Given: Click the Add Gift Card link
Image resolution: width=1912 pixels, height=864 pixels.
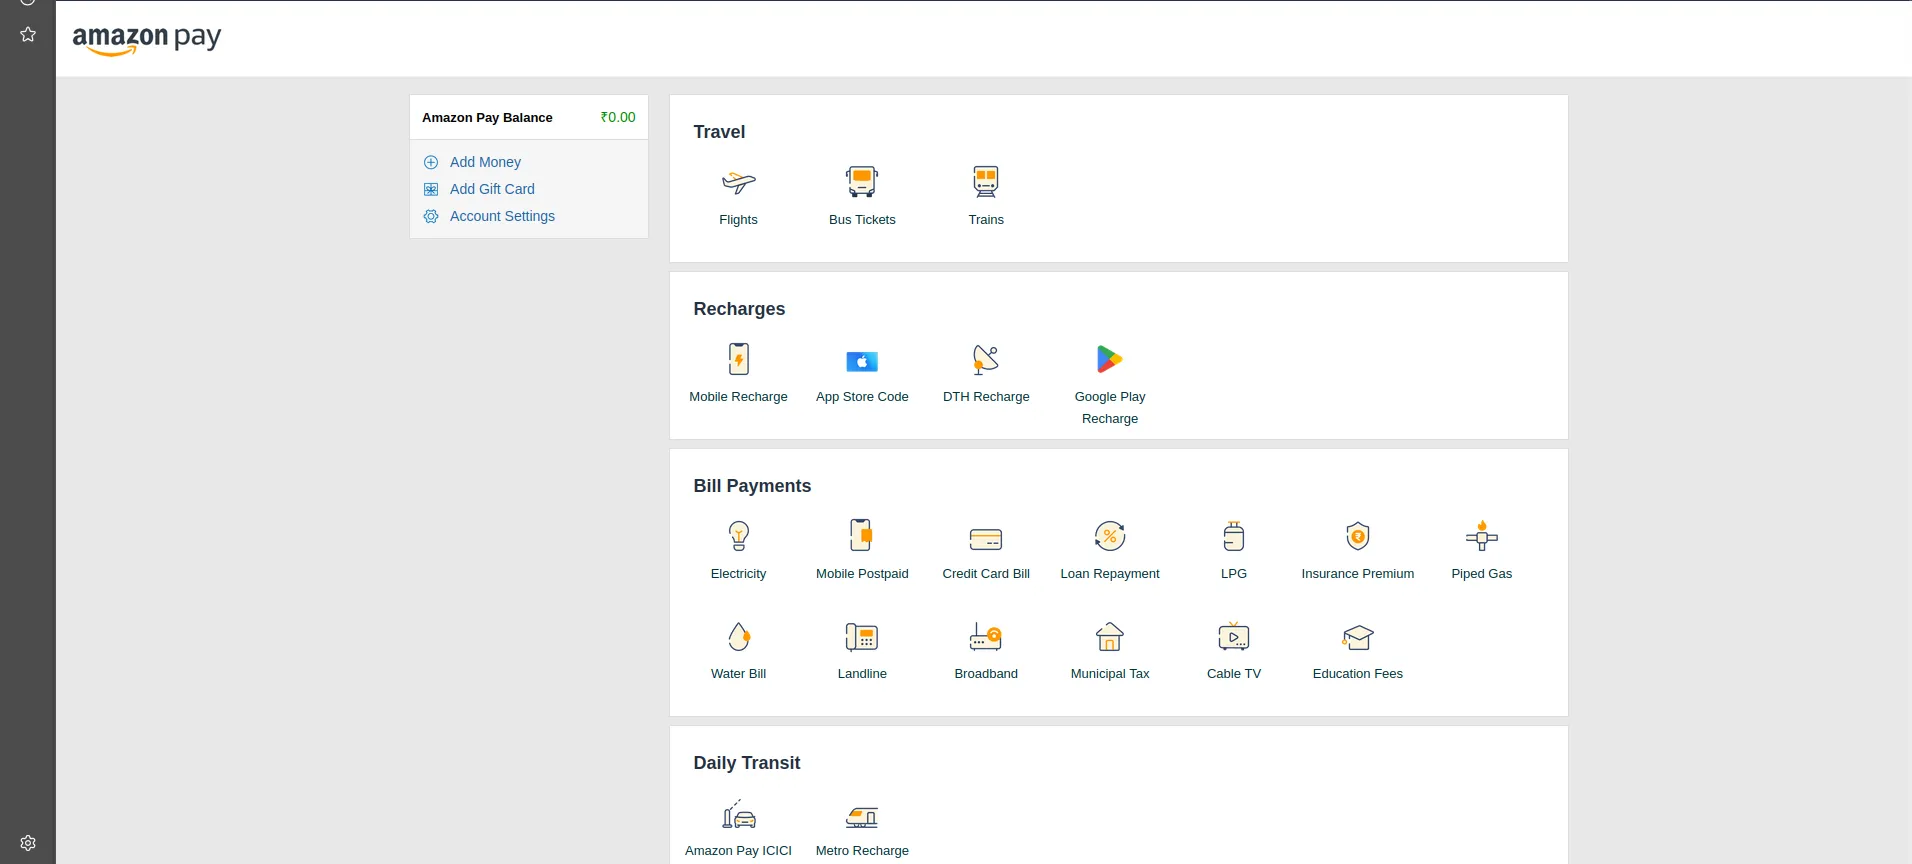Looking at the screenshot, I should tap(492, 189).
